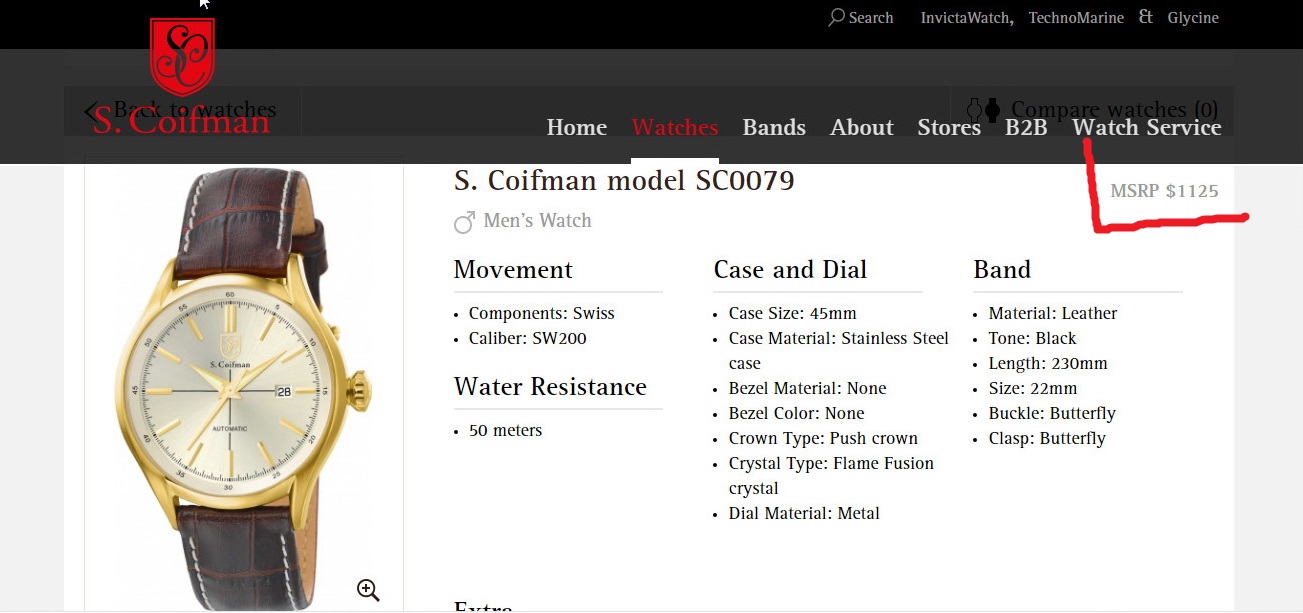Zoom the watch image with magnifier icon
Viewport: 1303px width, 613px height.
pyautogui.click(x=368, y=590)
